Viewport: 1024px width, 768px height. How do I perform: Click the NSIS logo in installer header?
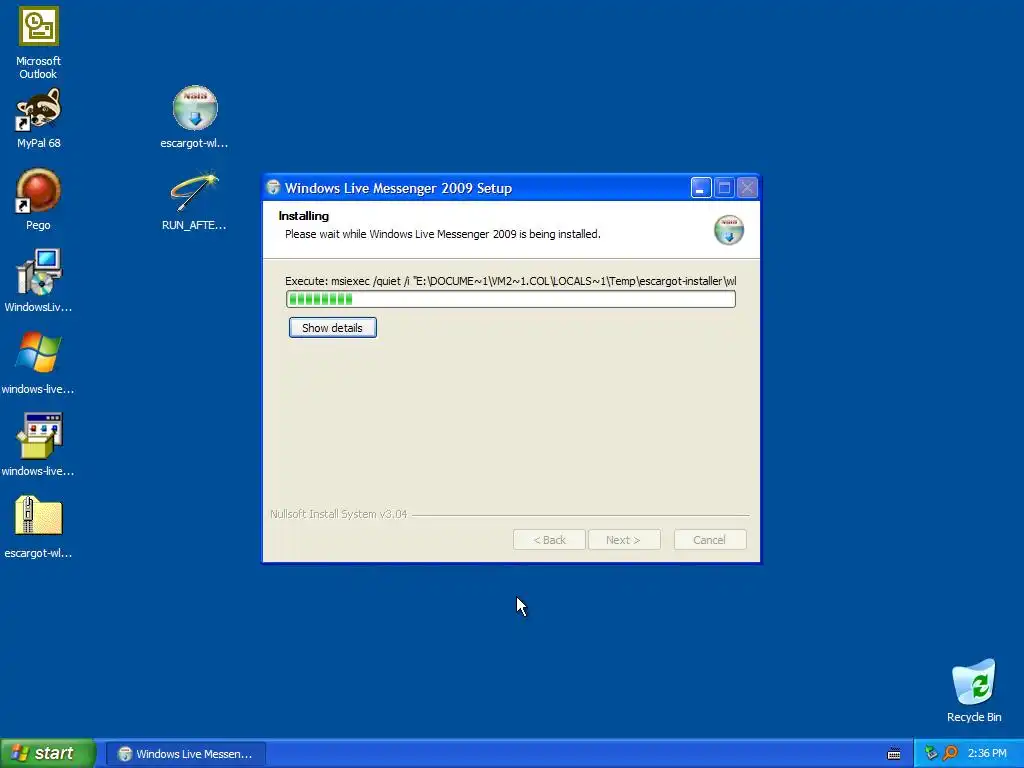(x=729, y=230)
